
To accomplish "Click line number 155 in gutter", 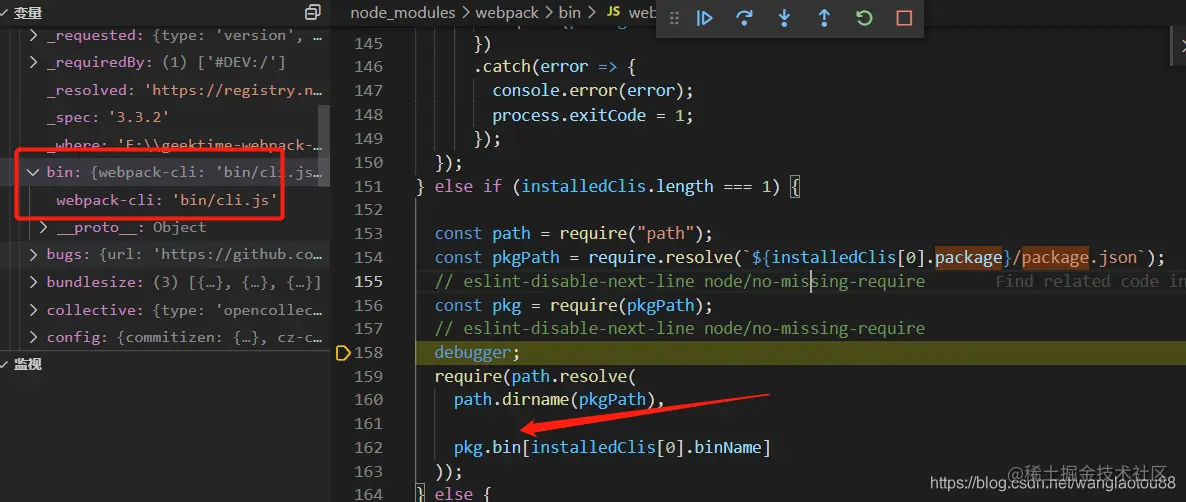I will click(368, 282).
